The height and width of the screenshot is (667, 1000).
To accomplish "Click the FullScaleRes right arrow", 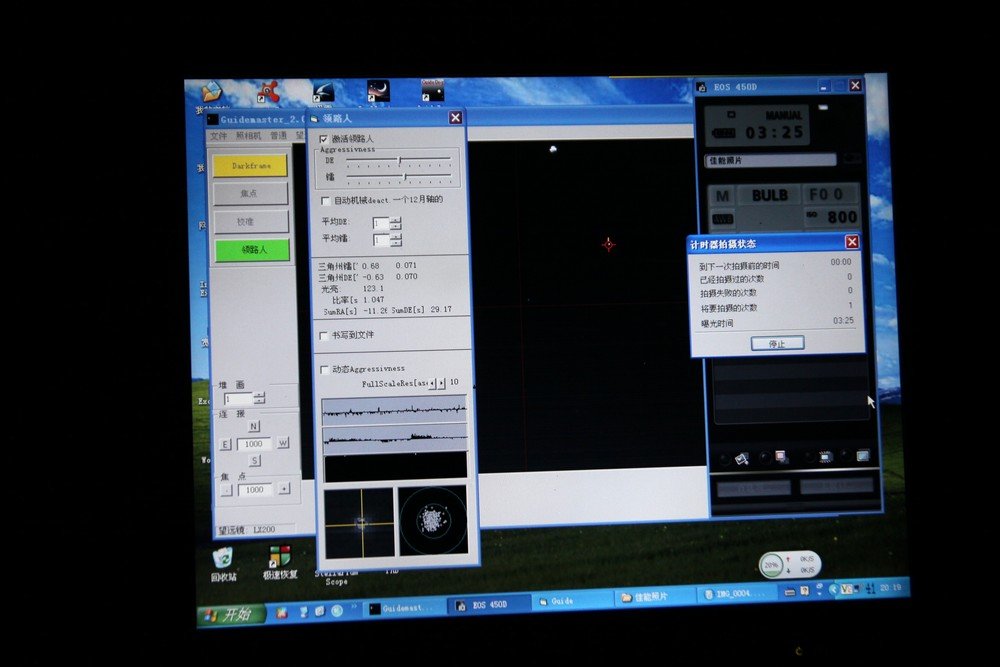I will click(441, 383).
